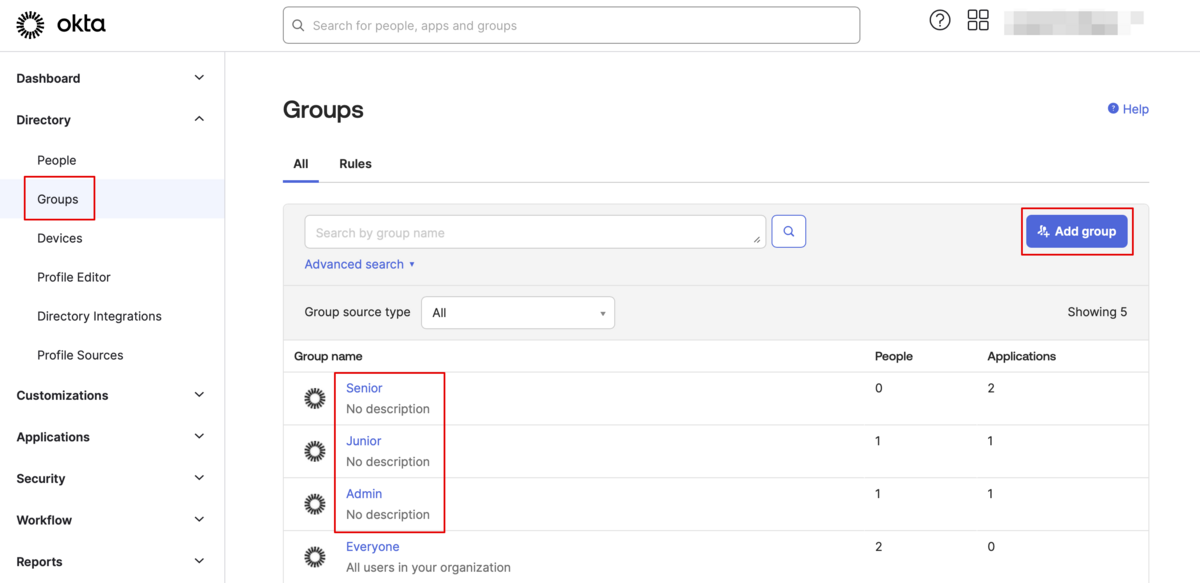This screenshot has width=1200, height=583.
Task: Click the Admin group icon
Action: (x=315, y=504)
